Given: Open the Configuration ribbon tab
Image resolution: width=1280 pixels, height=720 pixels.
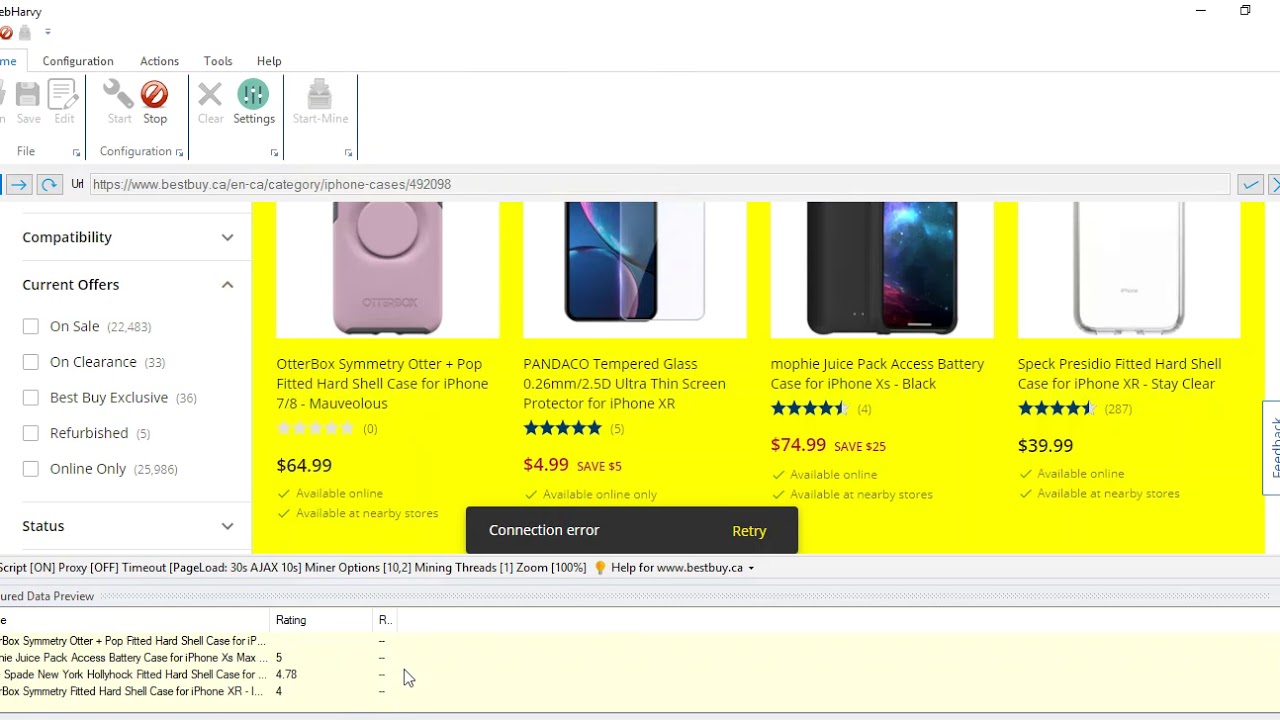Looking at the screenshot, I should pos(78,61).
